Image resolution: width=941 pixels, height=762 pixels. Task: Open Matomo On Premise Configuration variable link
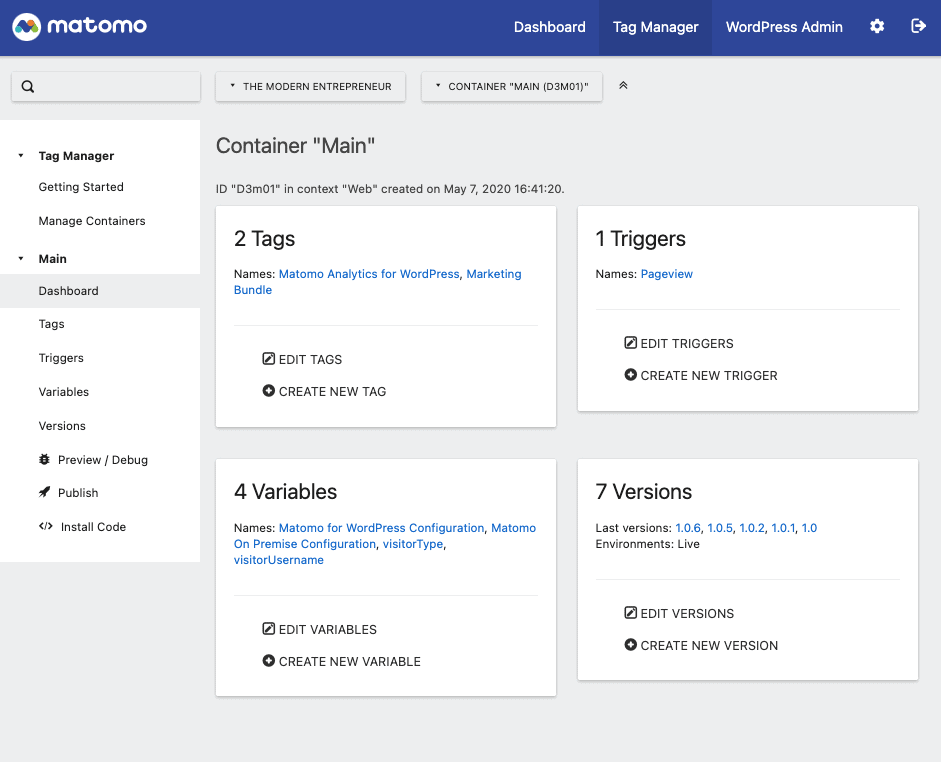click(x=305, y=544)
